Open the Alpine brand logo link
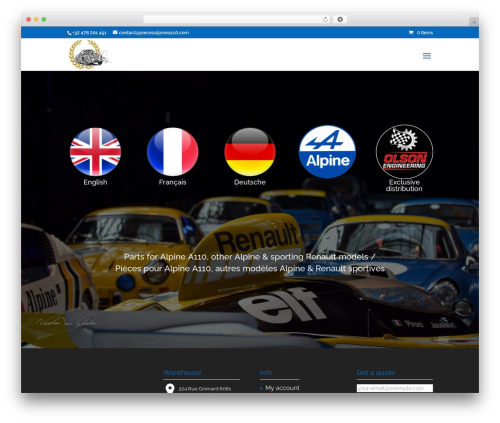This screenshot has width=500, height=423. [x=327, y=152]
